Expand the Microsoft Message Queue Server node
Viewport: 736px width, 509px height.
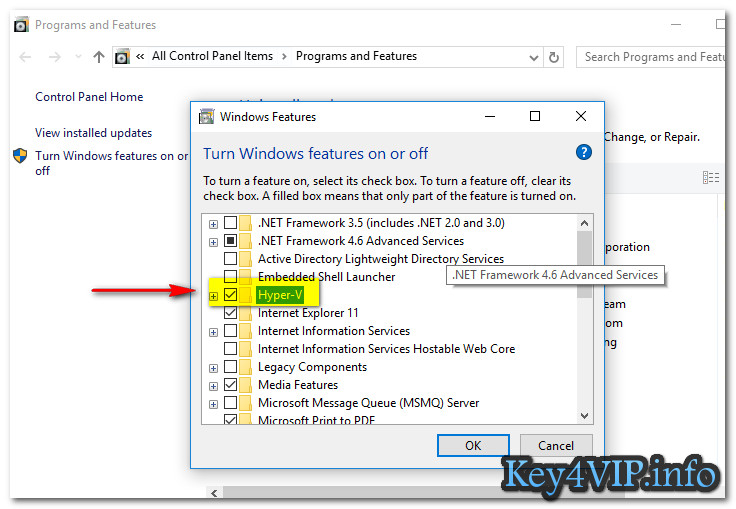214,404
